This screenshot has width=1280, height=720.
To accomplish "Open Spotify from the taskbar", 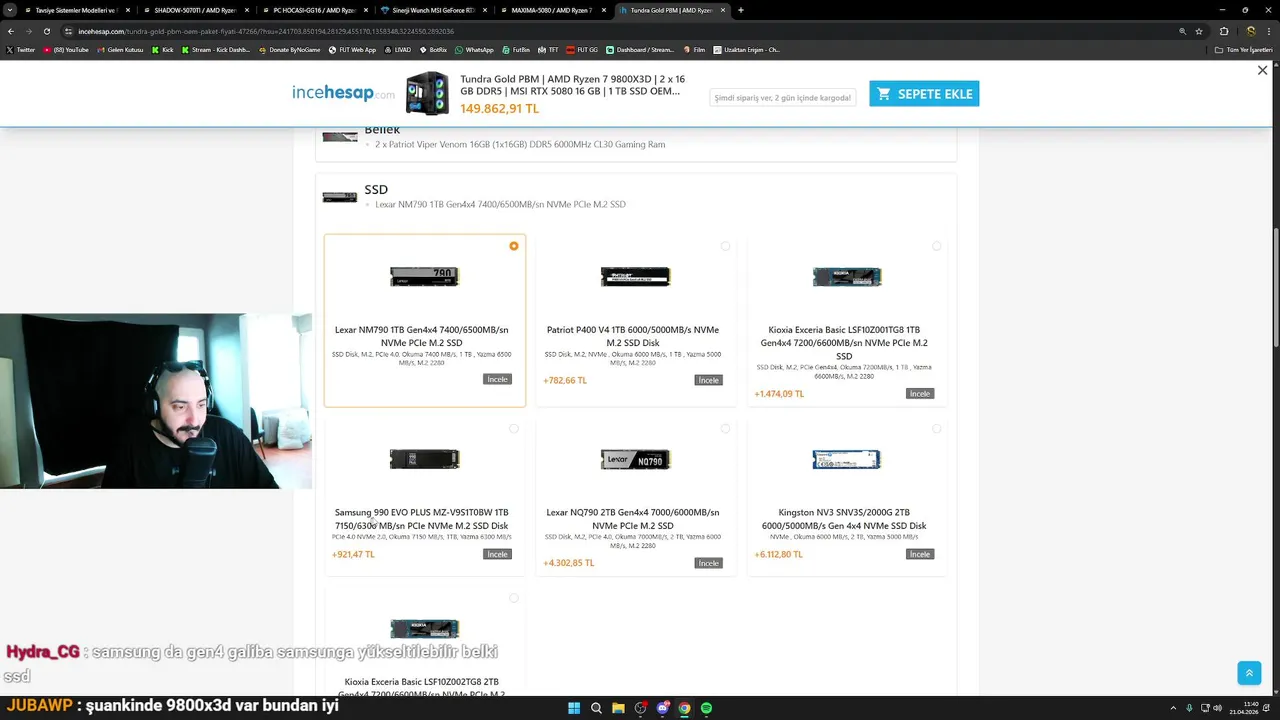I will click(706, 708).
